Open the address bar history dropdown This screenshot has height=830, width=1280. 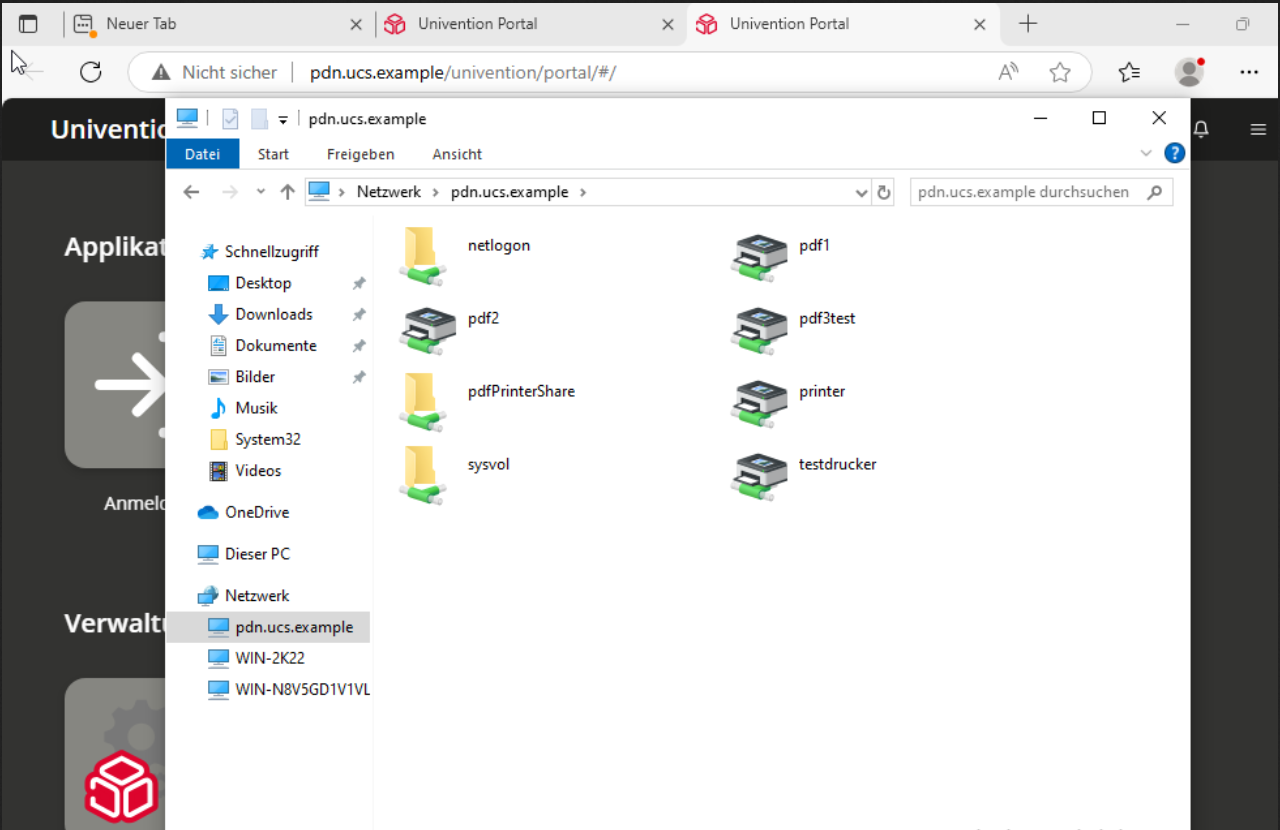click(862, 192)
